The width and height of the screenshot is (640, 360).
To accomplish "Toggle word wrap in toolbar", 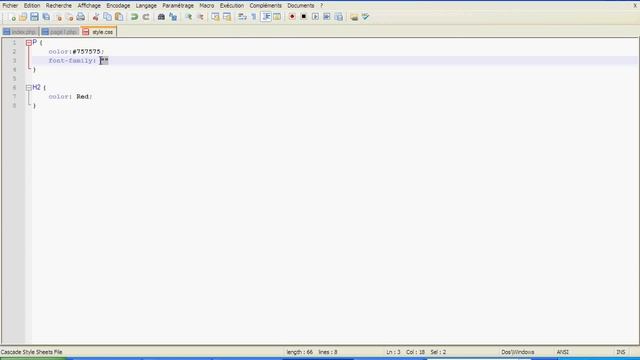I will coord(242,17).
